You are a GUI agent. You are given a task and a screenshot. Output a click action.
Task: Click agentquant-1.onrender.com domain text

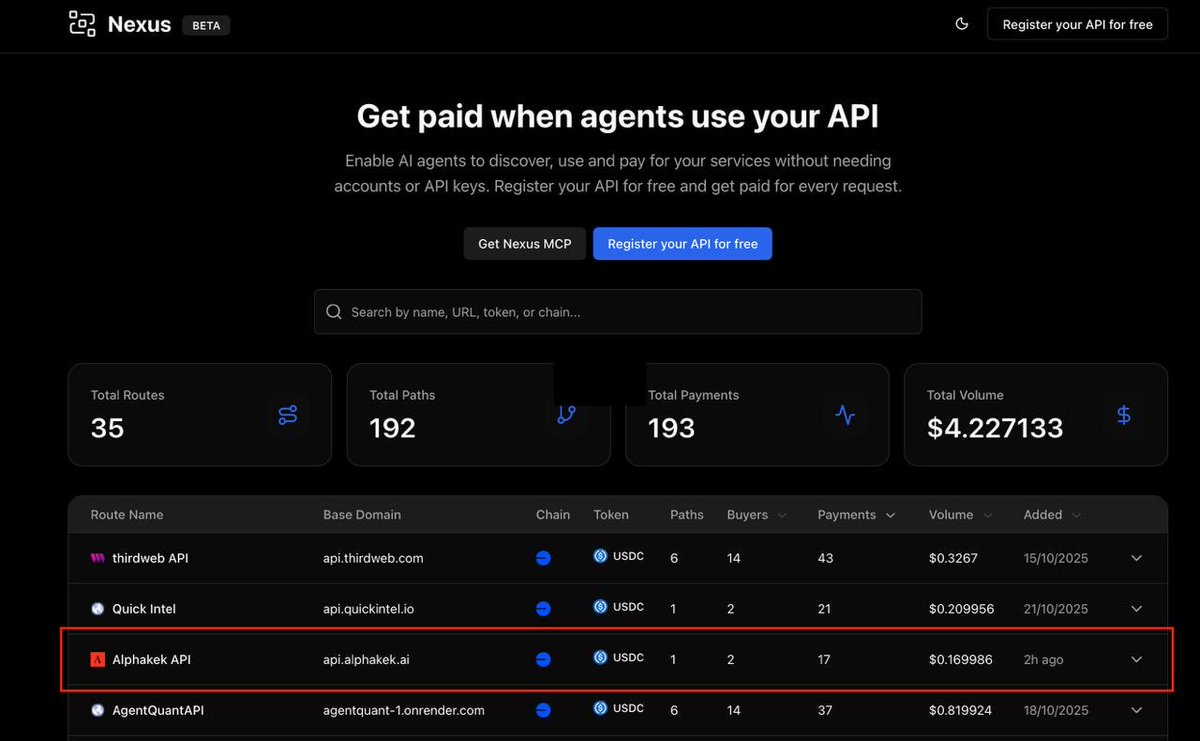pyautogui.click(x=404, y=710)
